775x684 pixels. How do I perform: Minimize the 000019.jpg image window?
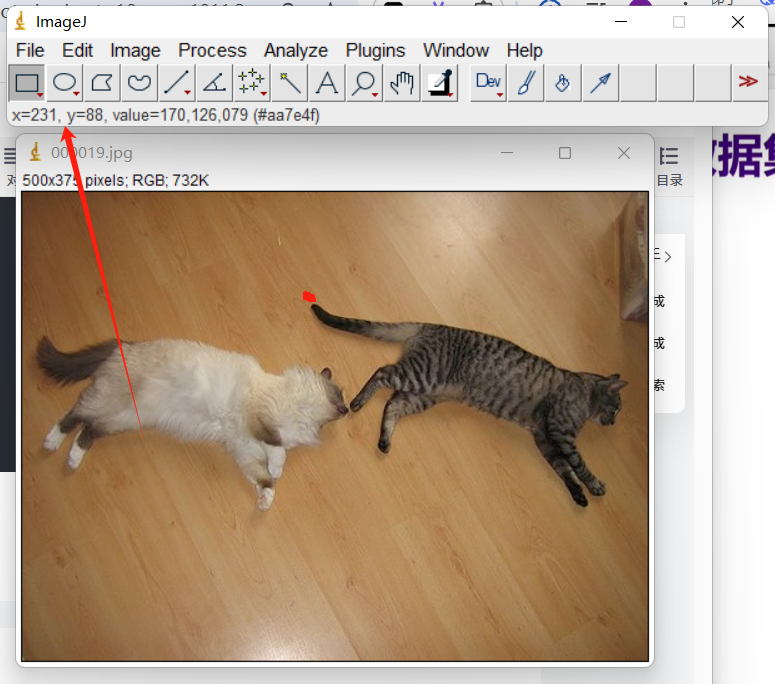click(507, 153)
